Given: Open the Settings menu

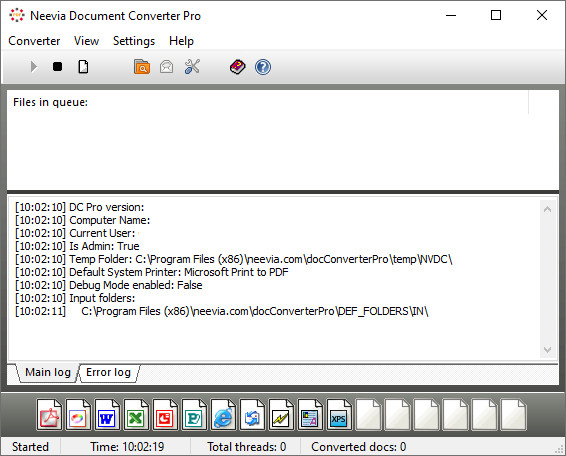Looking at the screenshot, I should [134, 41].
